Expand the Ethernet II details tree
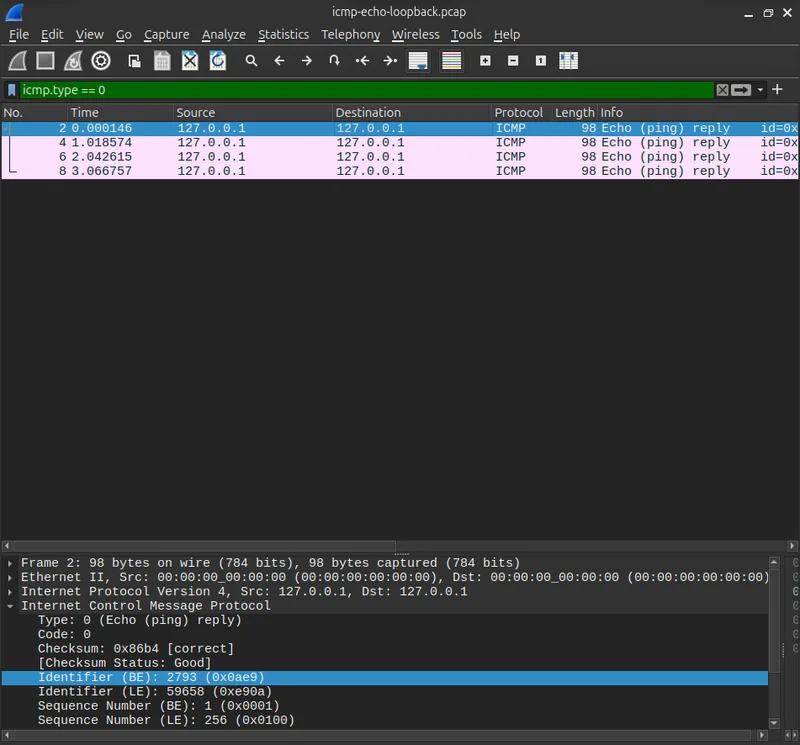Screen dimensions: 800x745 [10, 578]
